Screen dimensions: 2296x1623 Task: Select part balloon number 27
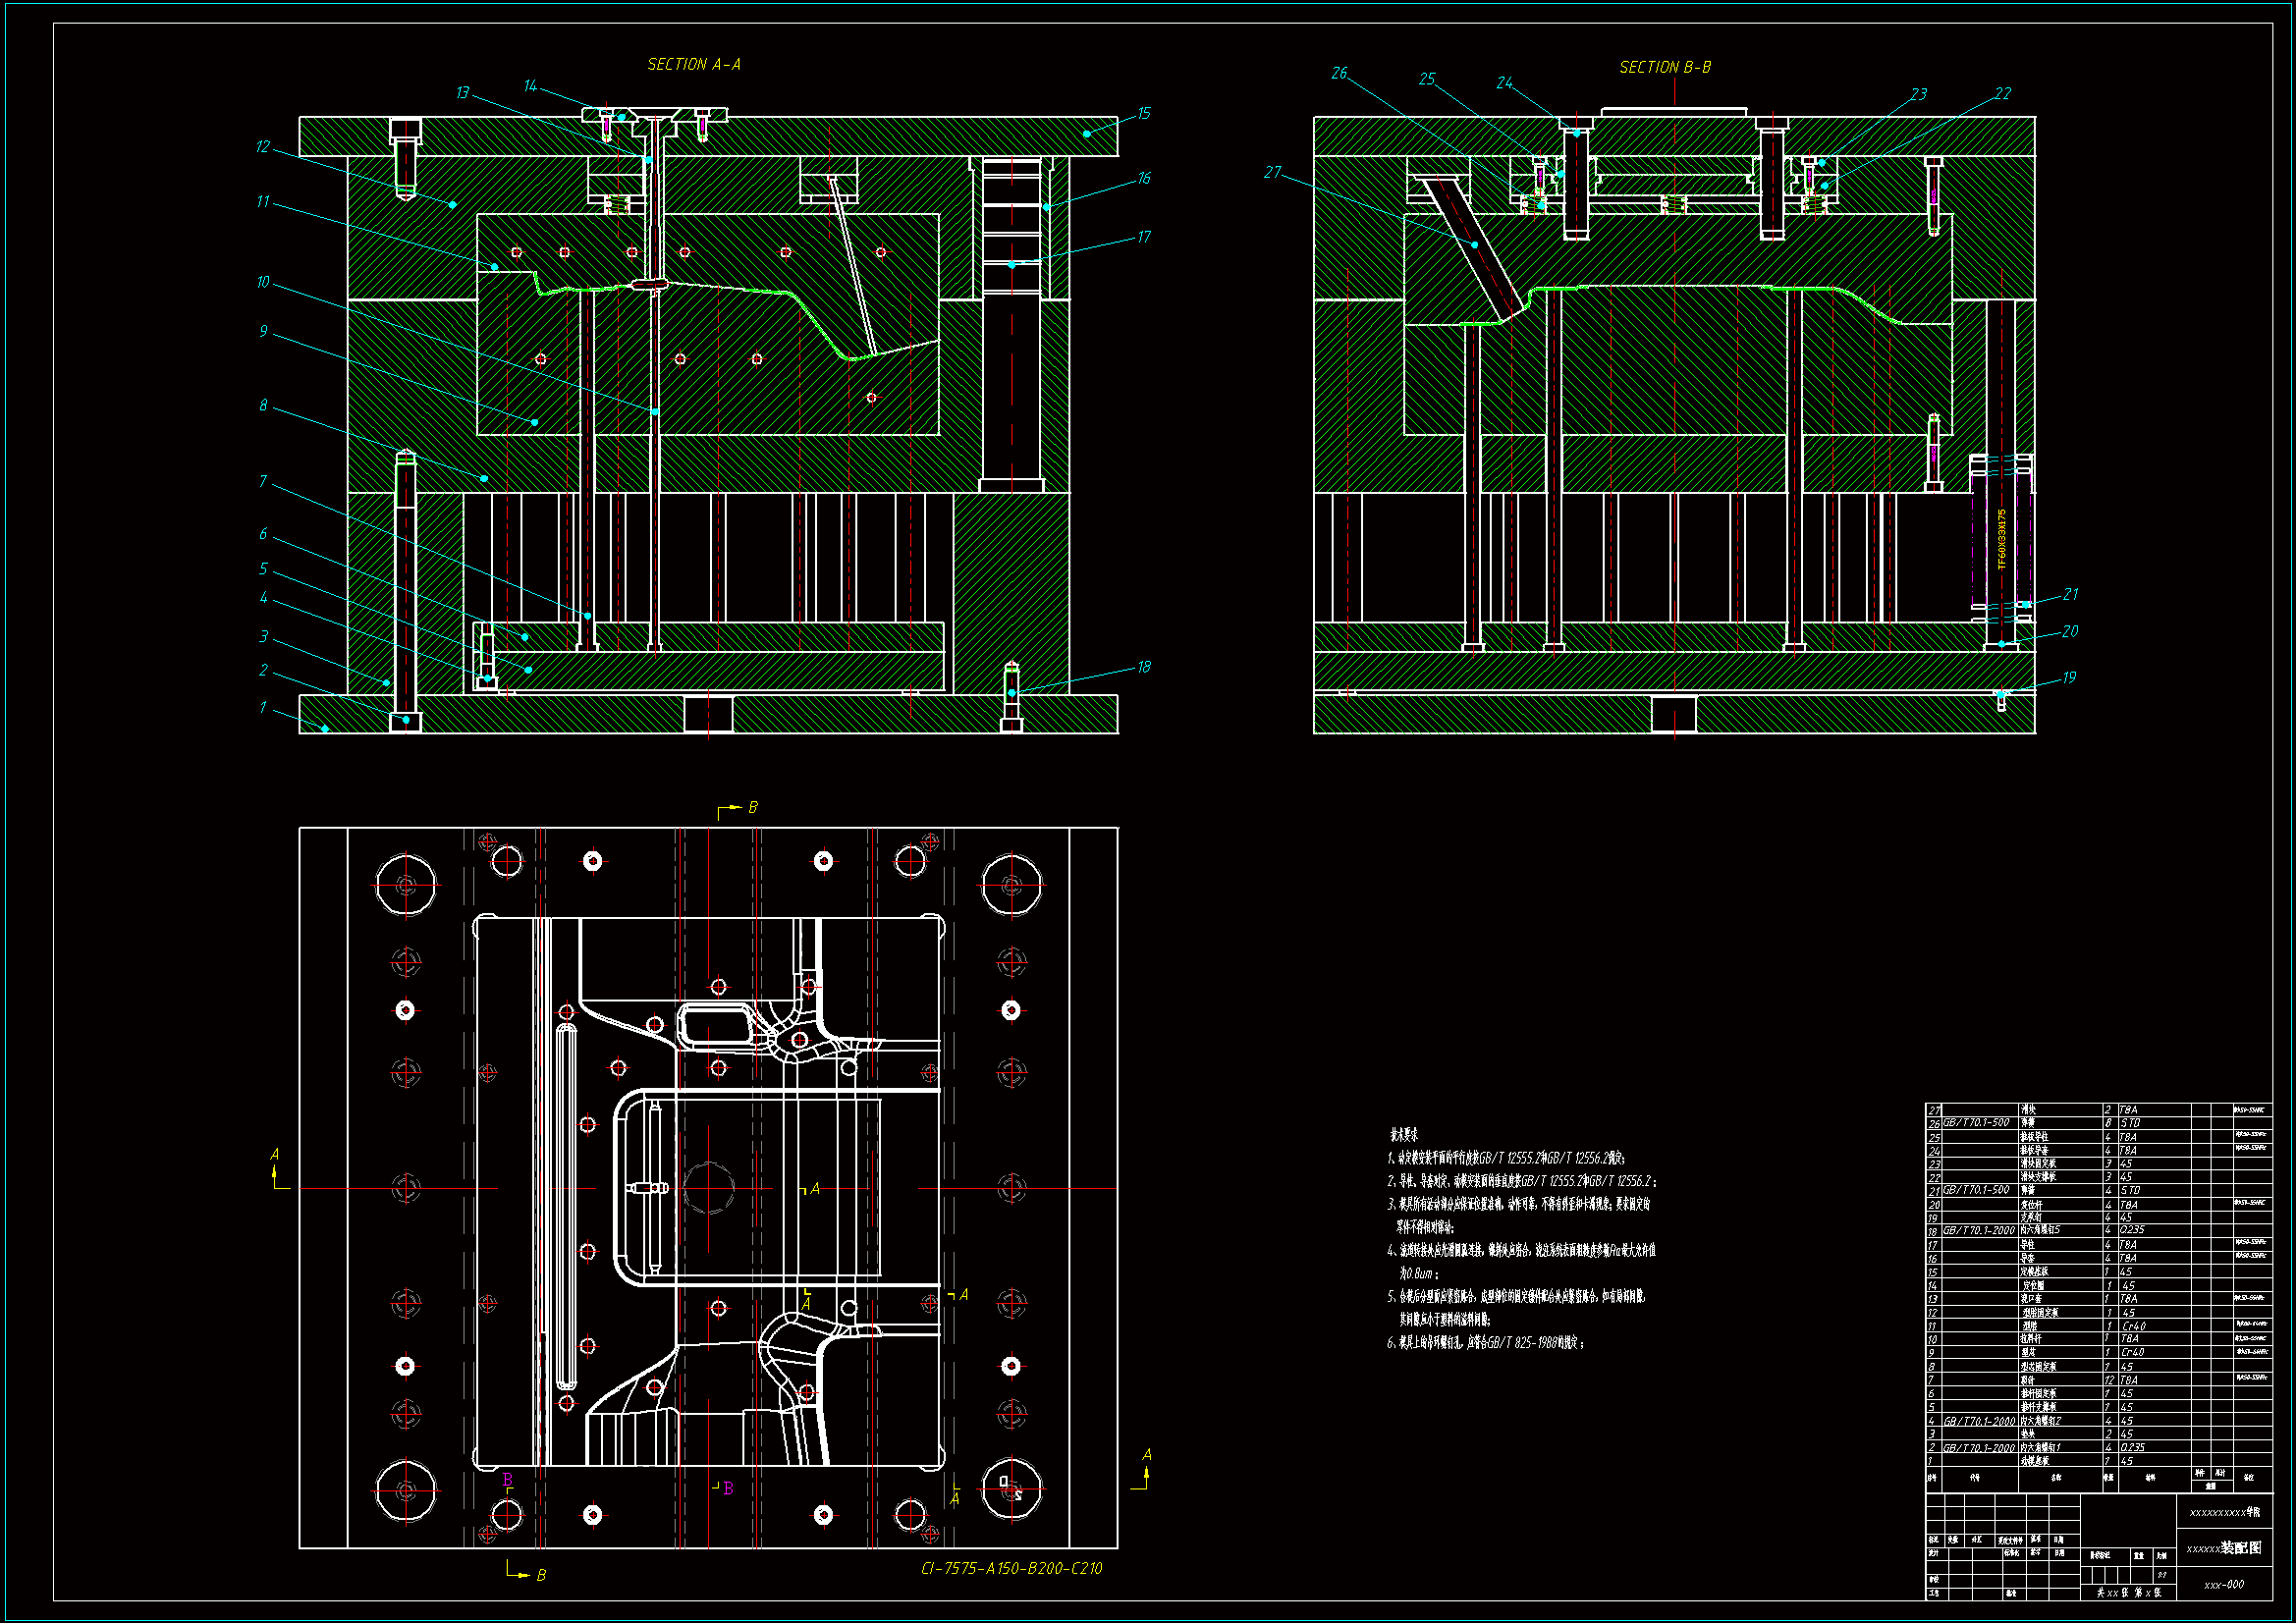pos(1272,173)
